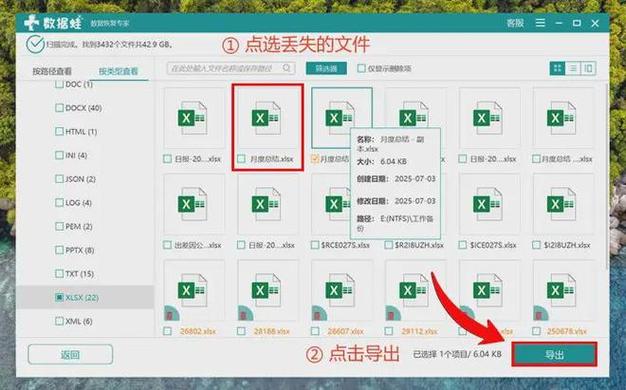Tick the checkbox beside 29112.xlsx
626x390 pixels.
coord(388,331)
